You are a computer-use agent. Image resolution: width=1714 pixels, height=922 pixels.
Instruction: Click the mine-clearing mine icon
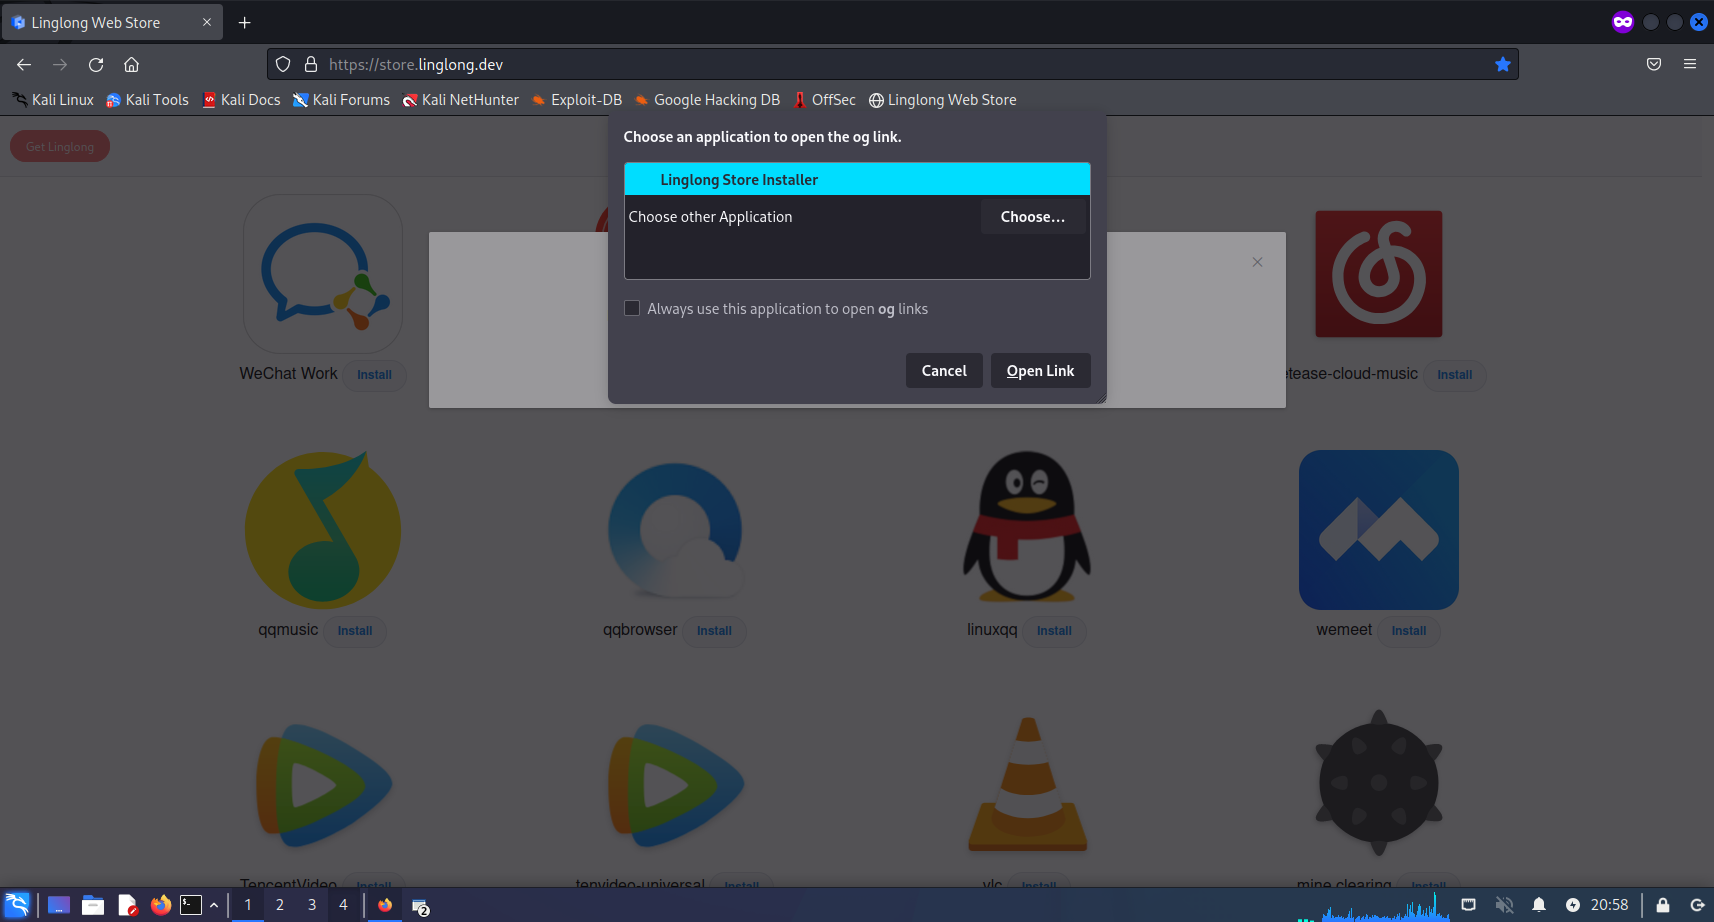tap(1379, 783)
